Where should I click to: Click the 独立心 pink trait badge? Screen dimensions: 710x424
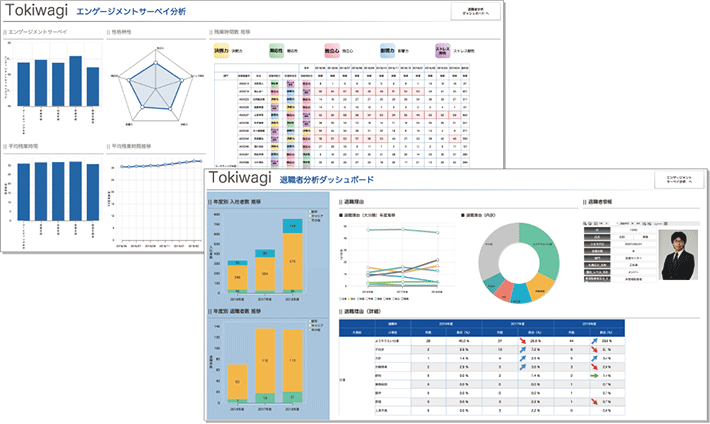[333, 47]
